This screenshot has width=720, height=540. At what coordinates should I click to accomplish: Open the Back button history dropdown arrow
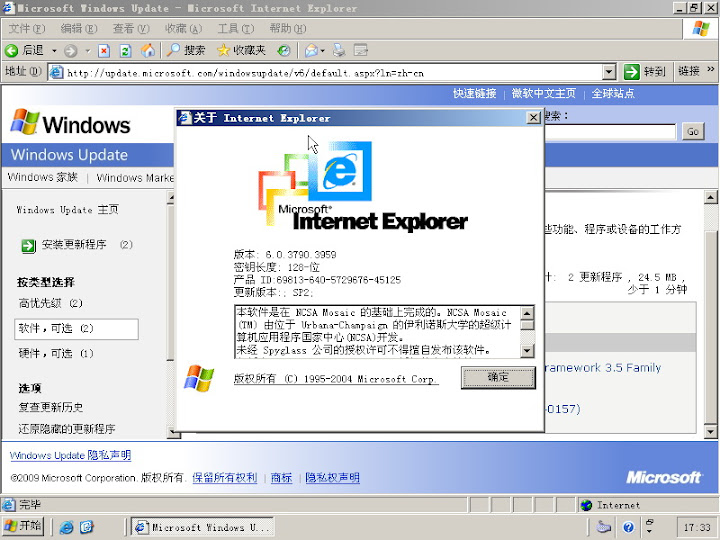(54, 51)
